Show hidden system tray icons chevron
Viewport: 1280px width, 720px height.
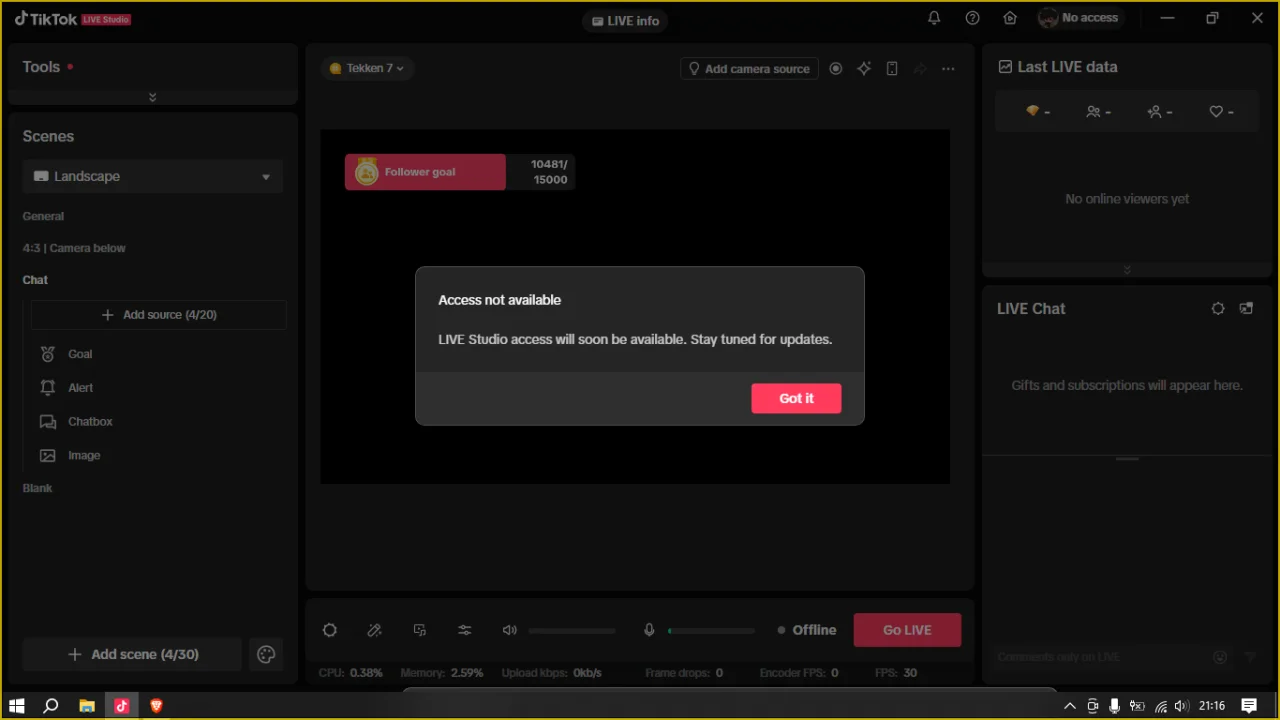tap(1070, 706)
